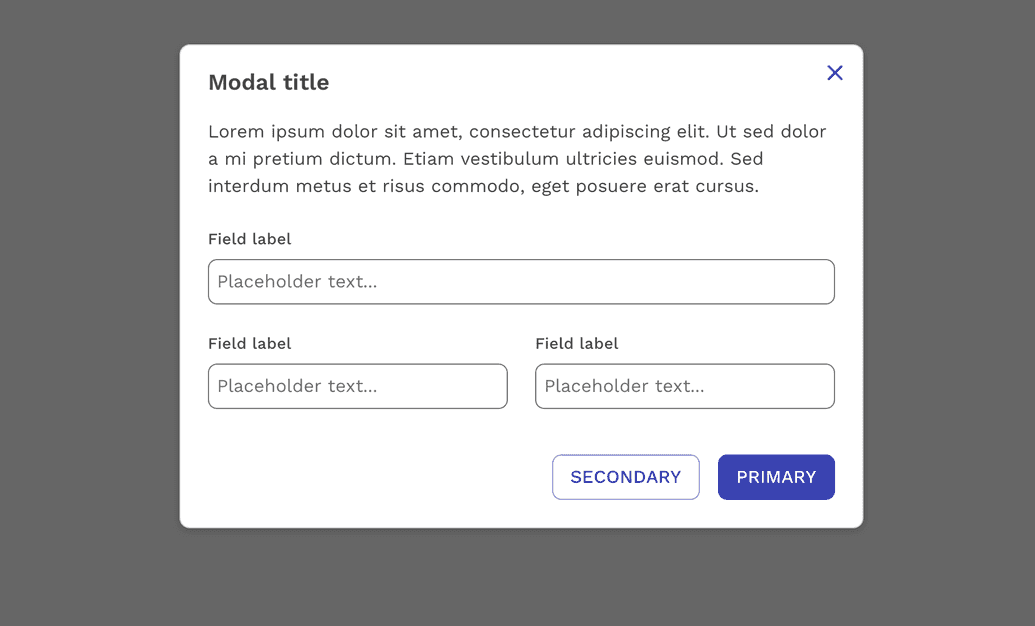Image resolution: width=1035 pixels, height=626 pixels.
Task: Close the modal with the X icon
Action: pyautogui.click(x=835, y=73)
